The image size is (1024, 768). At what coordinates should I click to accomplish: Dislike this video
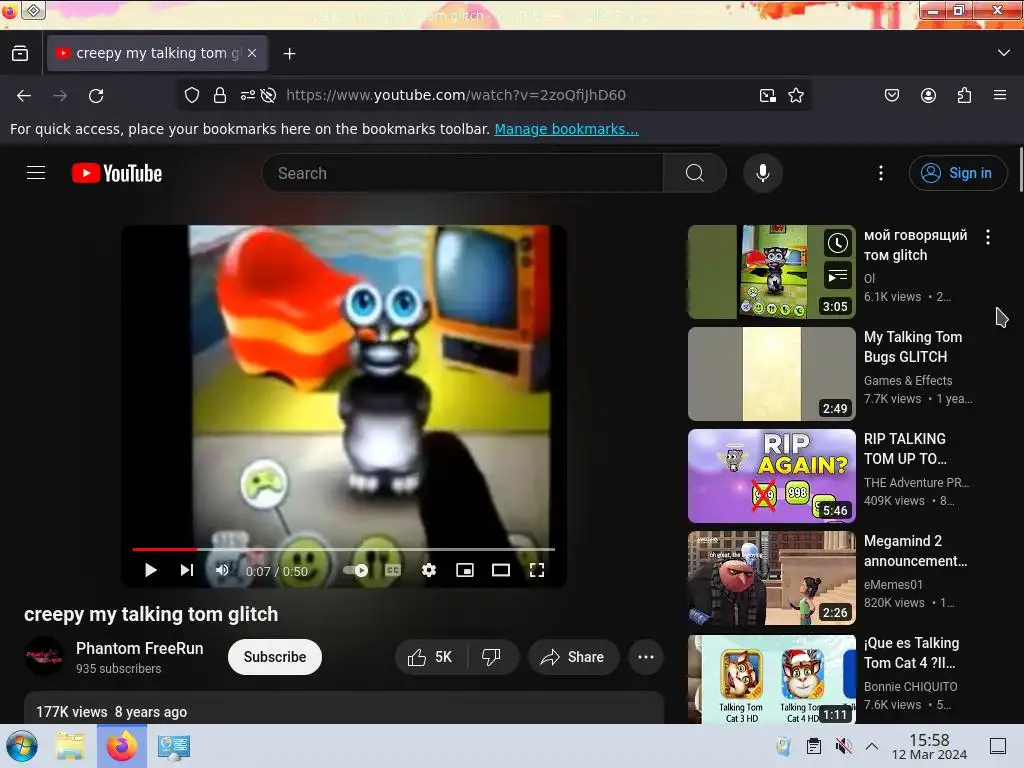[x=492, y=657]
